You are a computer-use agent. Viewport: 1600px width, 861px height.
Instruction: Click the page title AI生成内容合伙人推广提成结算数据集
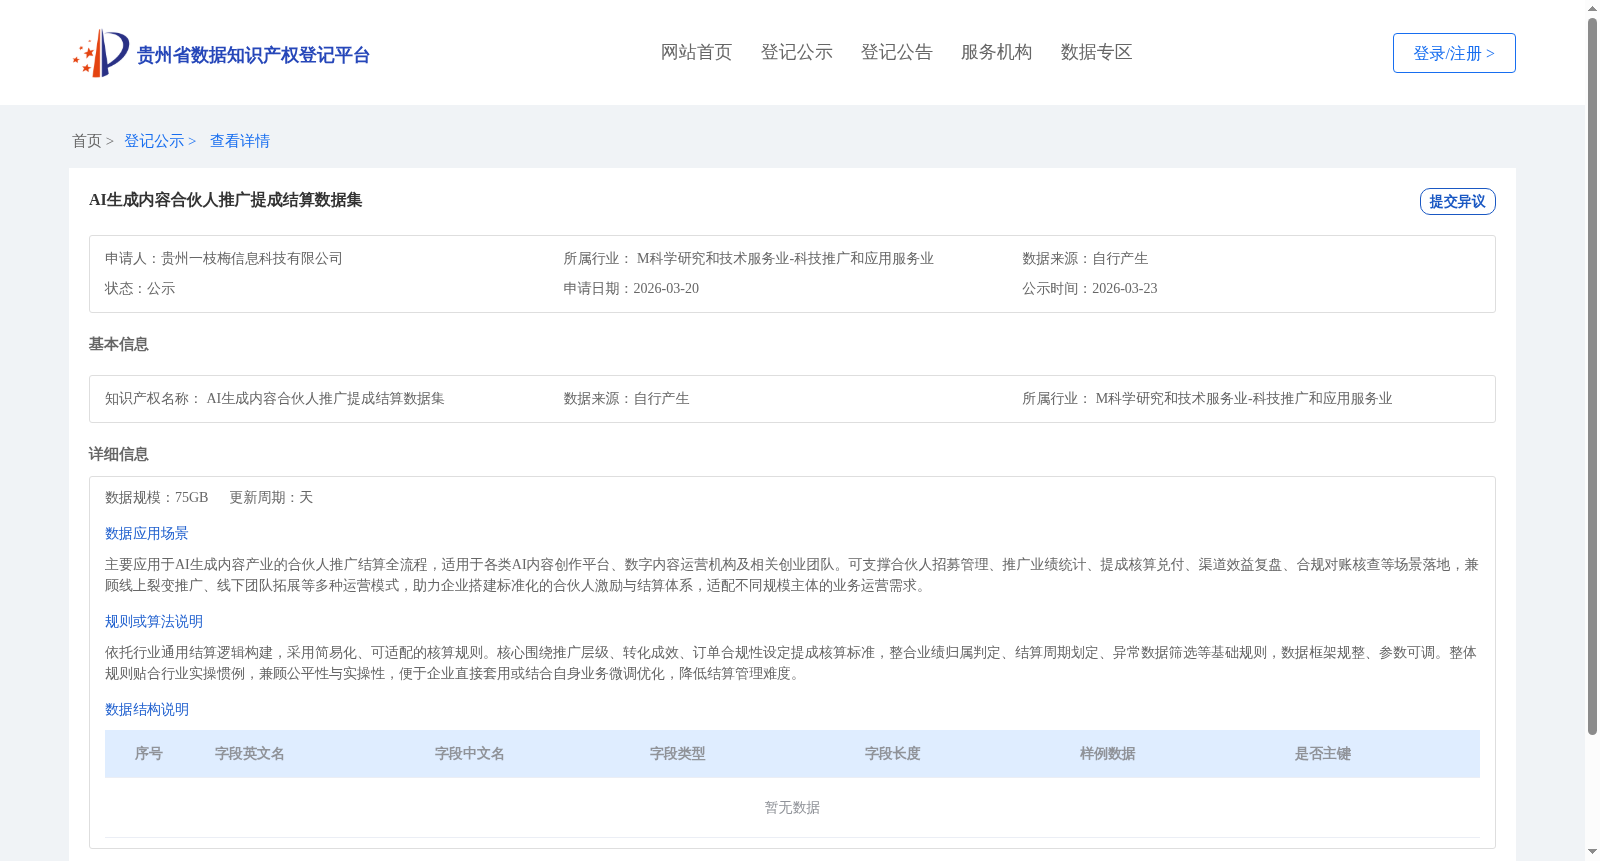(226, 200)
